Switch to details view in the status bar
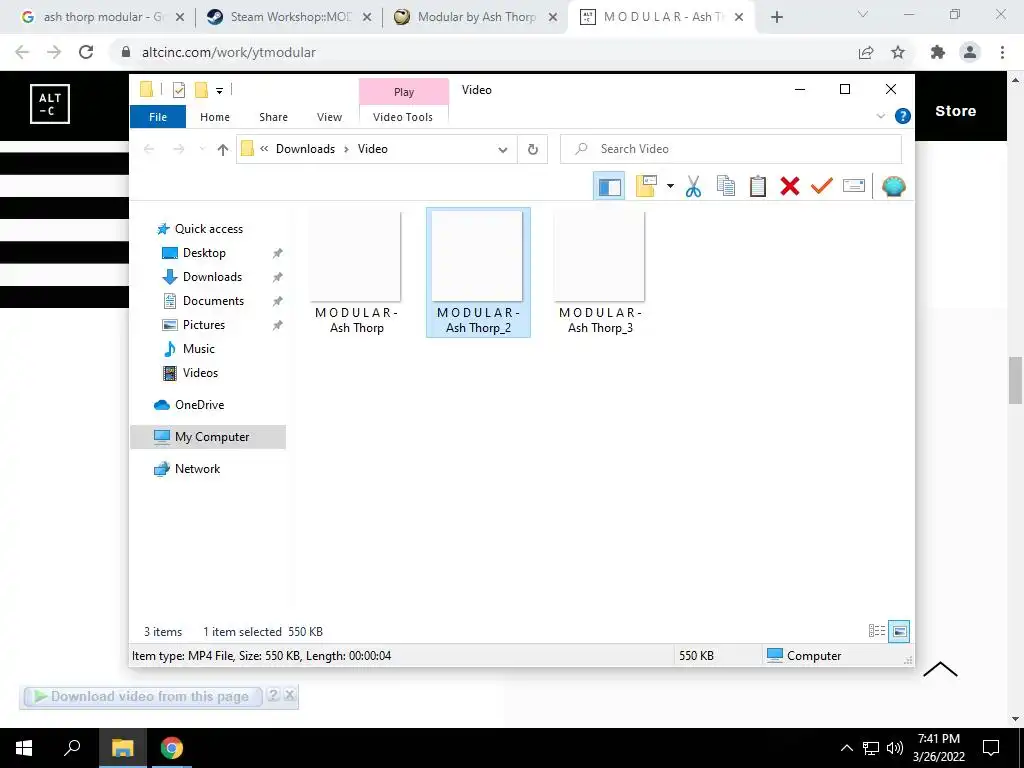 (877, 631)
